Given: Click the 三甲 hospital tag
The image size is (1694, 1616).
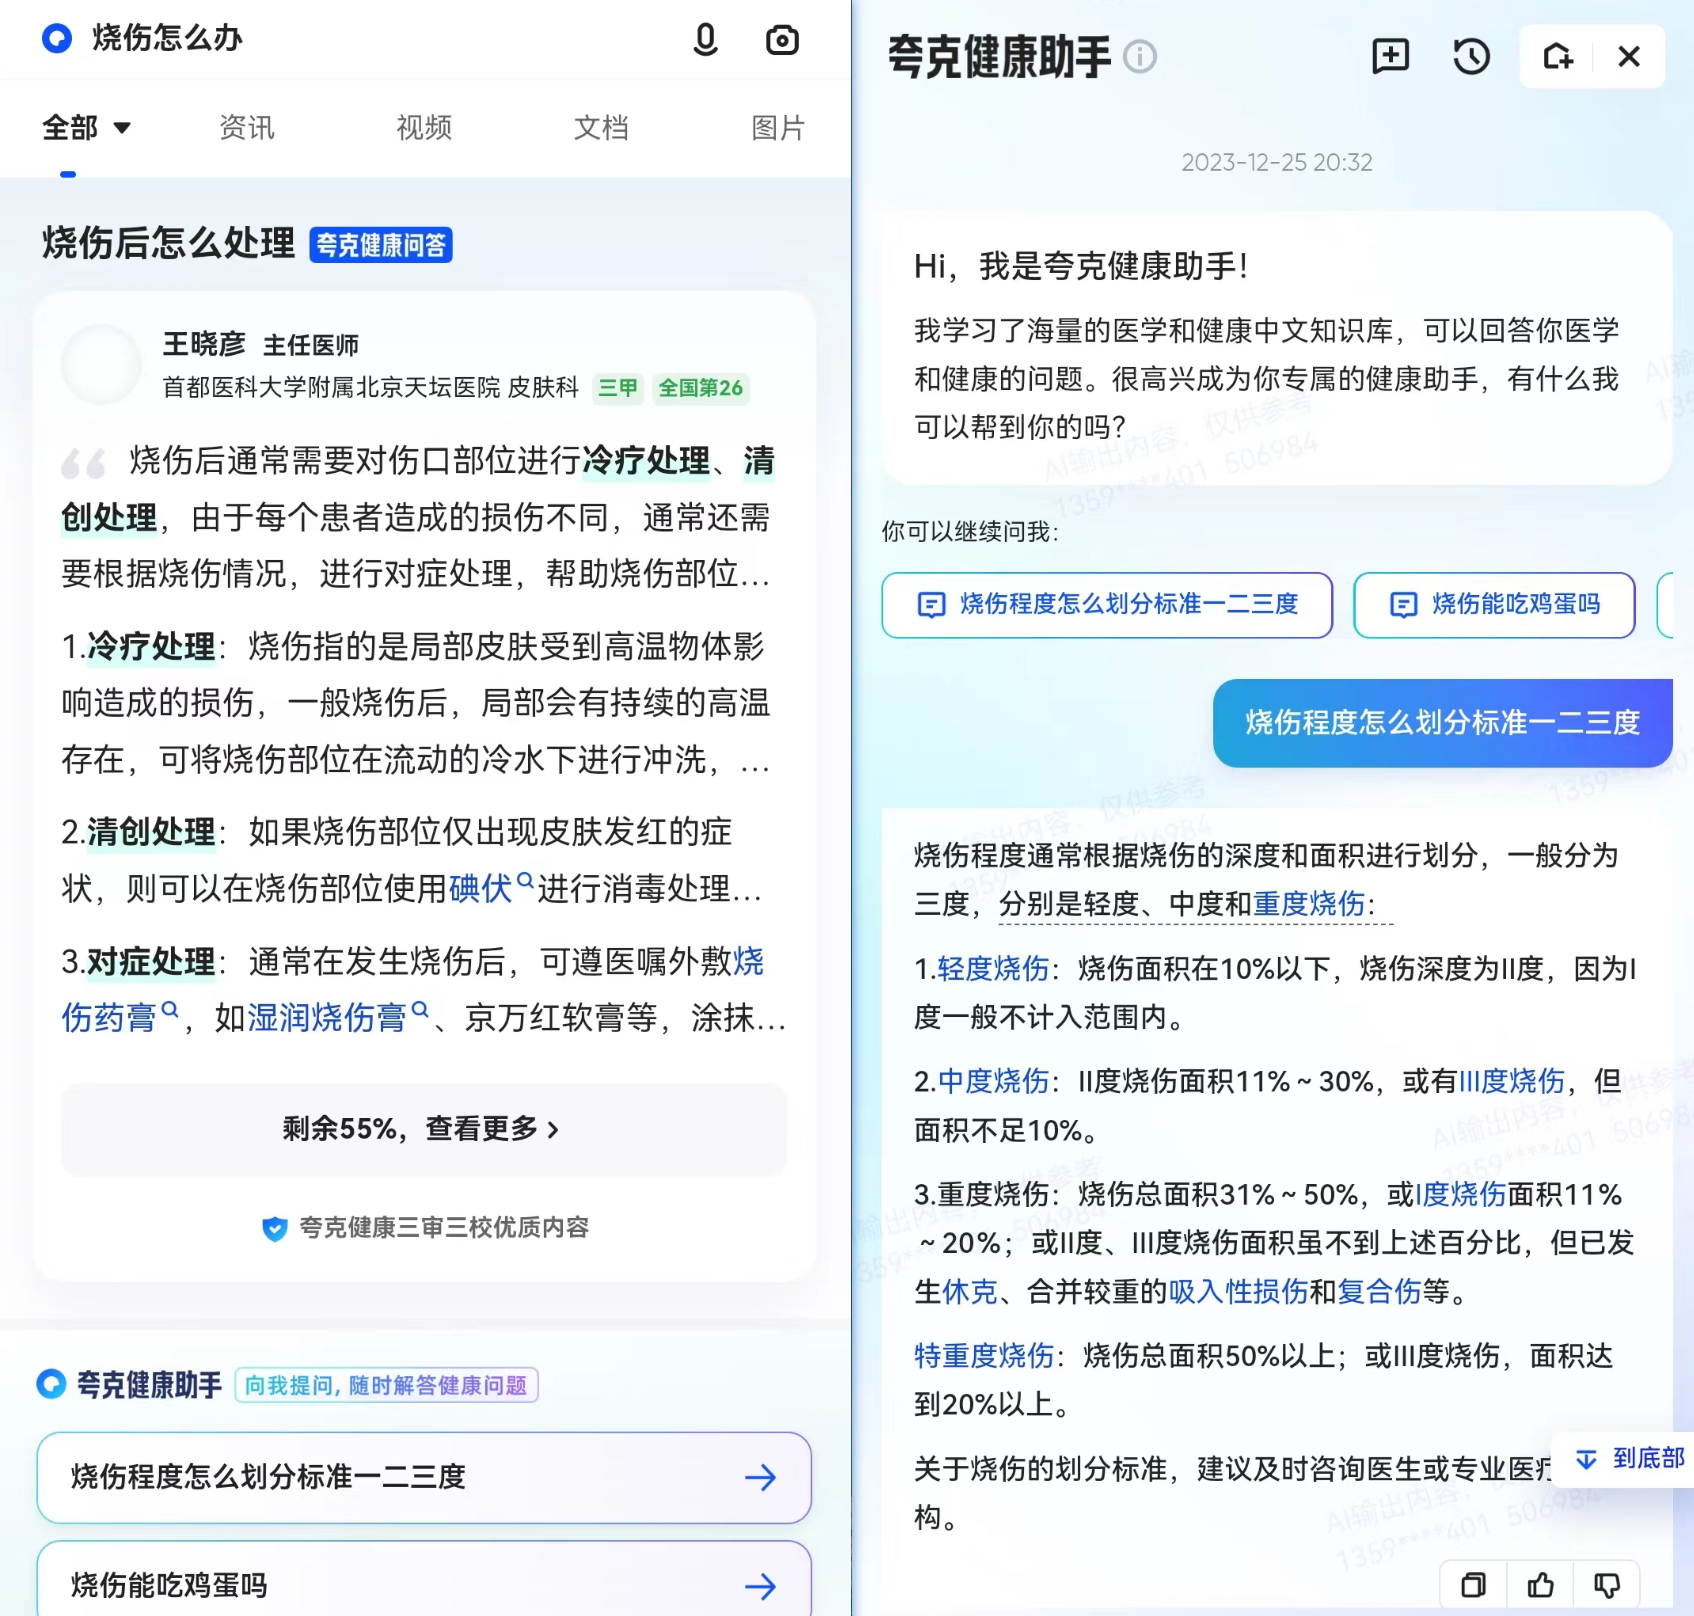Looking at the screenshot, I should coord(618,388).
